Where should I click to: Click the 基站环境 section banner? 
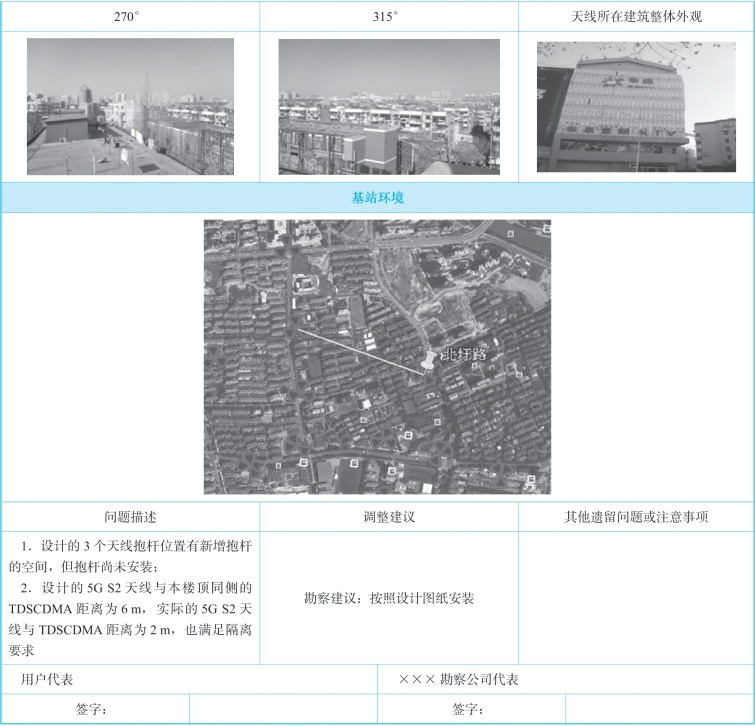click(377, 198)
